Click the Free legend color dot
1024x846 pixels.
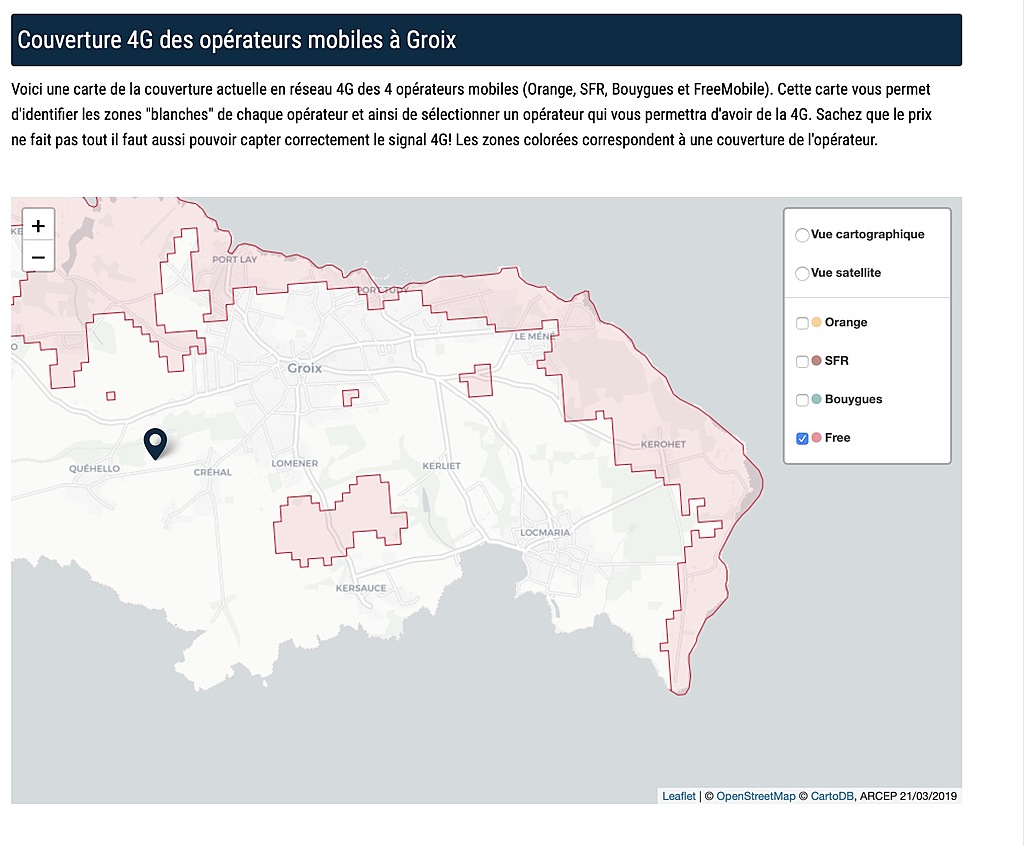click(x=816, y=438)
